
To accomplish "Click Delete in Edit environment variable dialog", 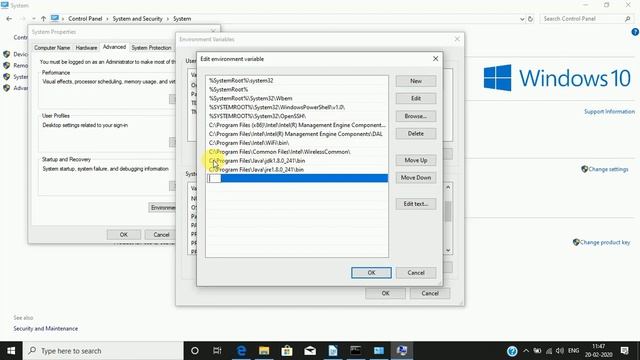I will coord(416,133).
